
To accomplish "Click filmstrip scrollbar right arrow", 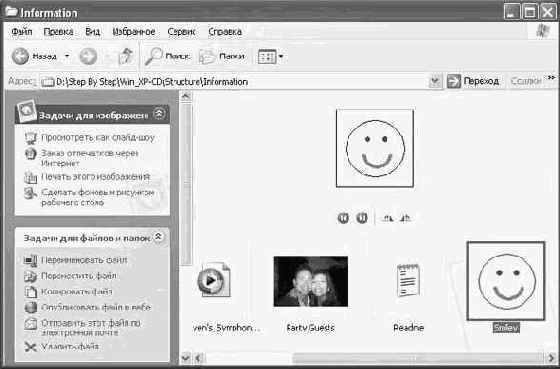I will pos(551,357).
